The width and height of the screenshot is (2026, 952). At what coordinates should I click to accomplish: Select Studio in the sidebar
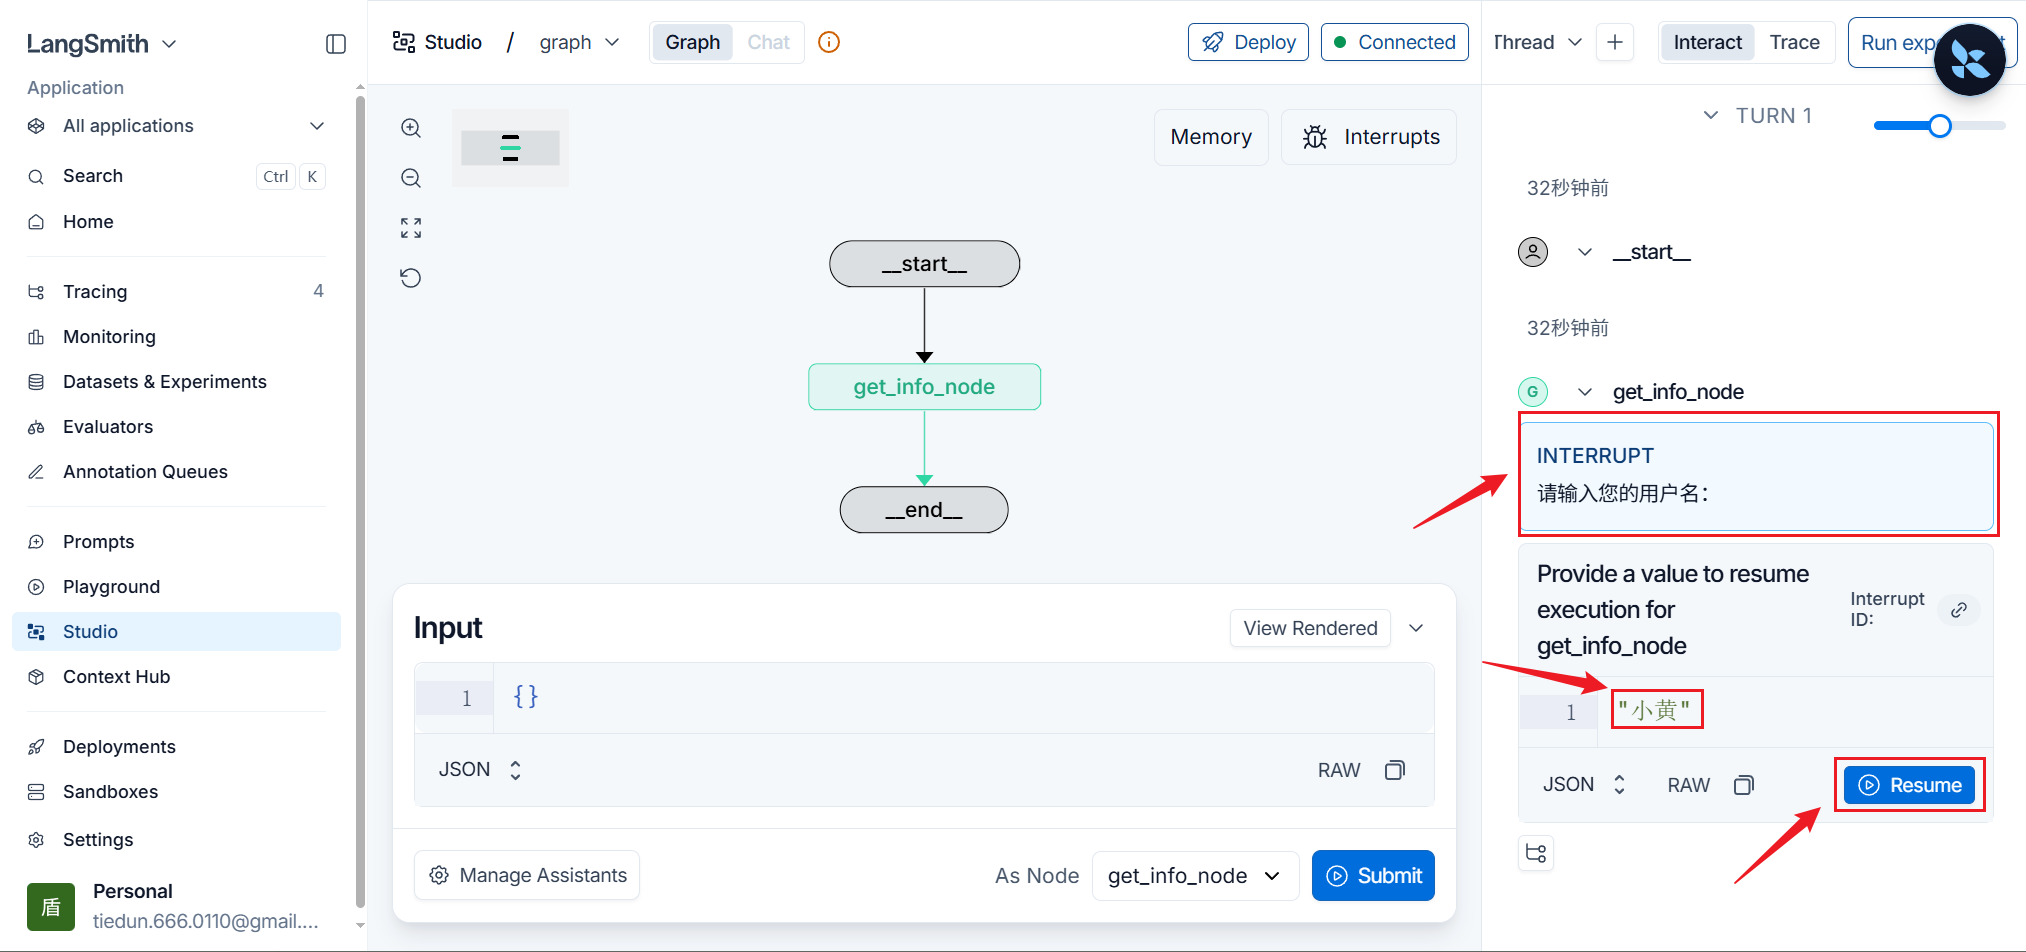[176, 631]
